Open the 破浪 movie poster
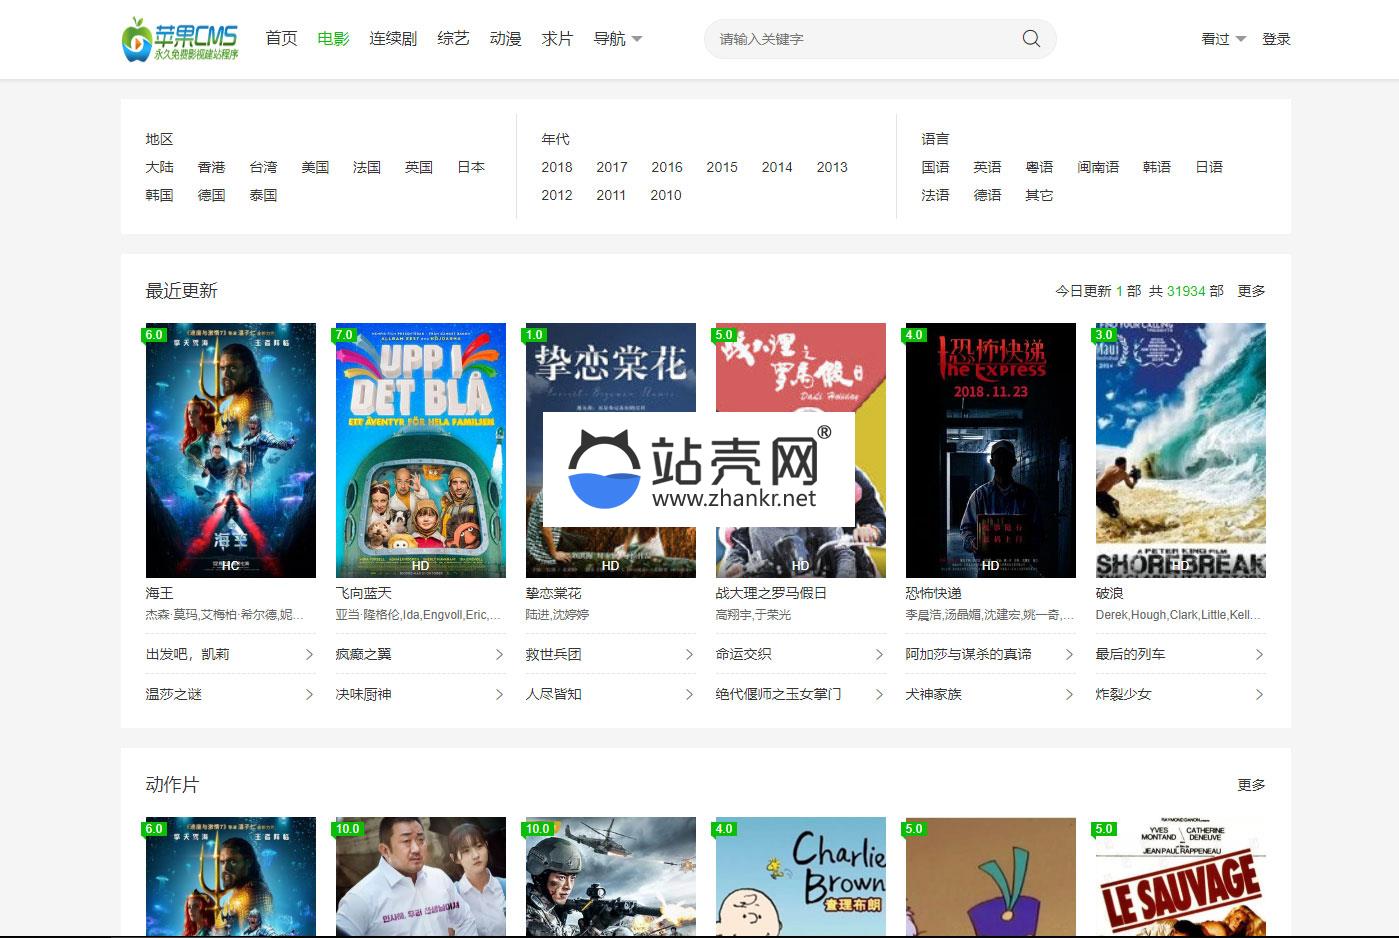Image resolution: width=1399 pixels, height=938 pixels. pyautogui.click(x=1181, y=450)
